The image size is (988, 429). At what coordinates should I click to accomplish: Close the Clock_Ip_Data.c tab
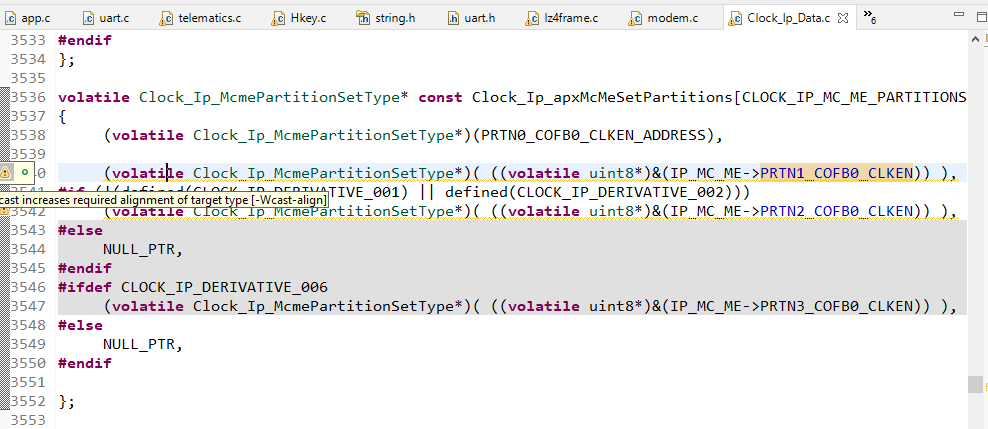click(x=845, y=18)
